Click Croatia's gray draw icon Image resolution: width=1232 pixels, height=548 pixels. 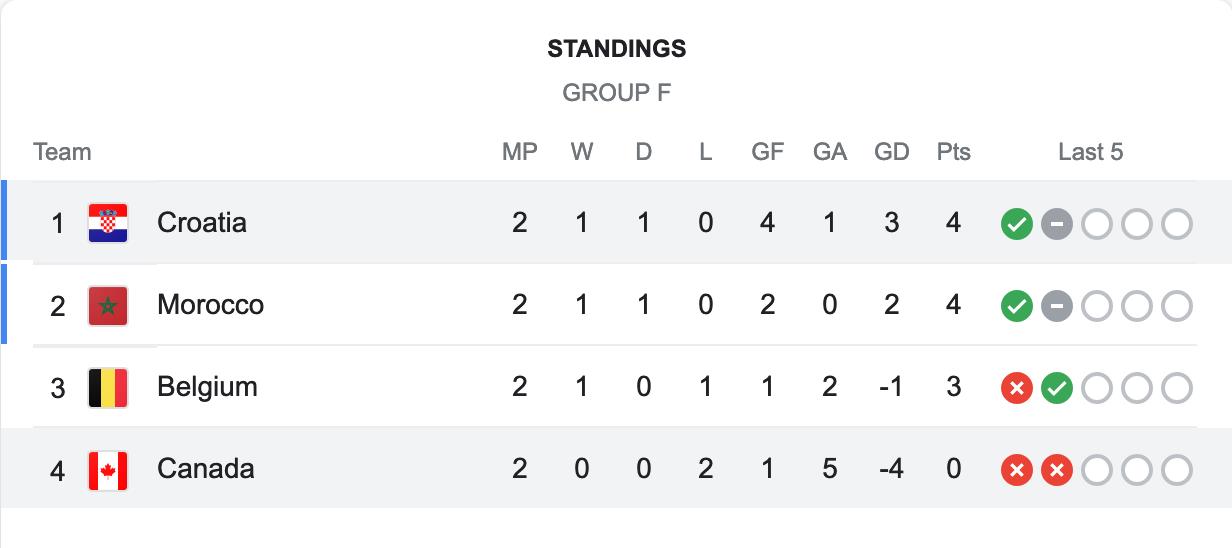1057,224
